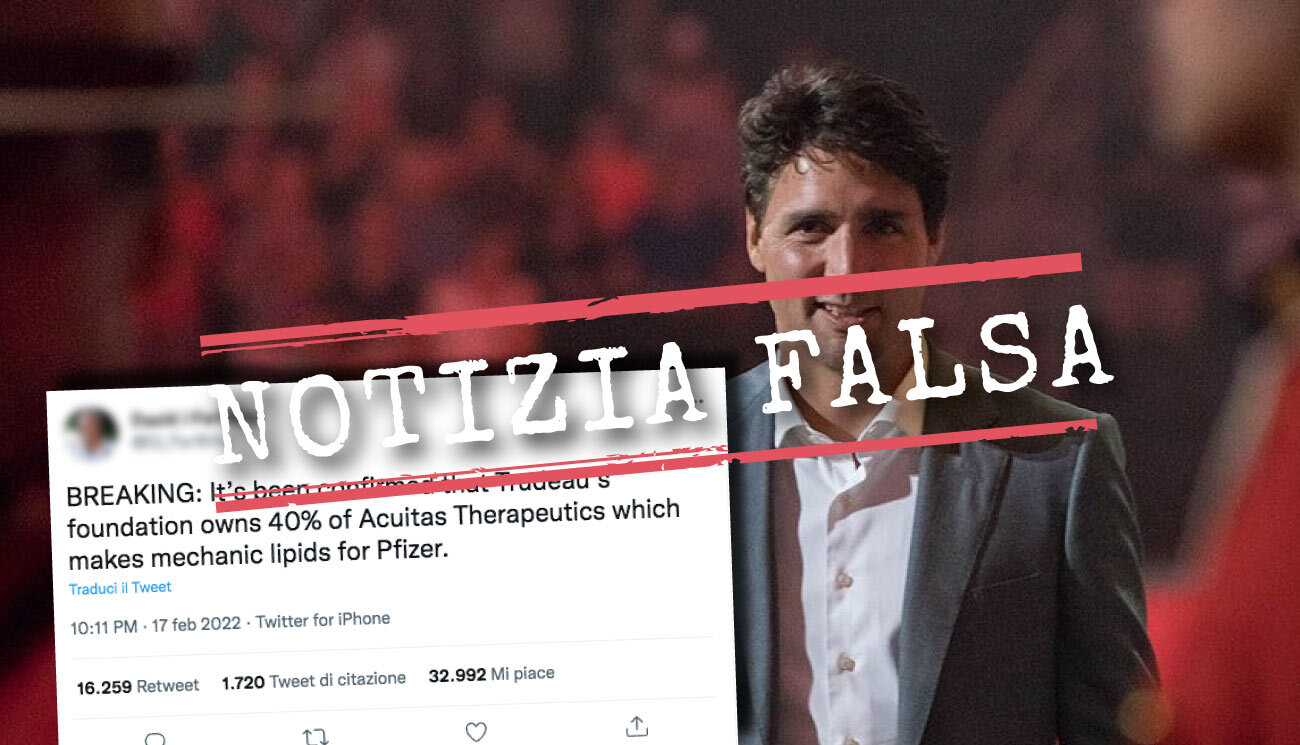The image size is (1300, 745).
Task: Open the 10:11 PM timestamp
Action: [104, 627]
